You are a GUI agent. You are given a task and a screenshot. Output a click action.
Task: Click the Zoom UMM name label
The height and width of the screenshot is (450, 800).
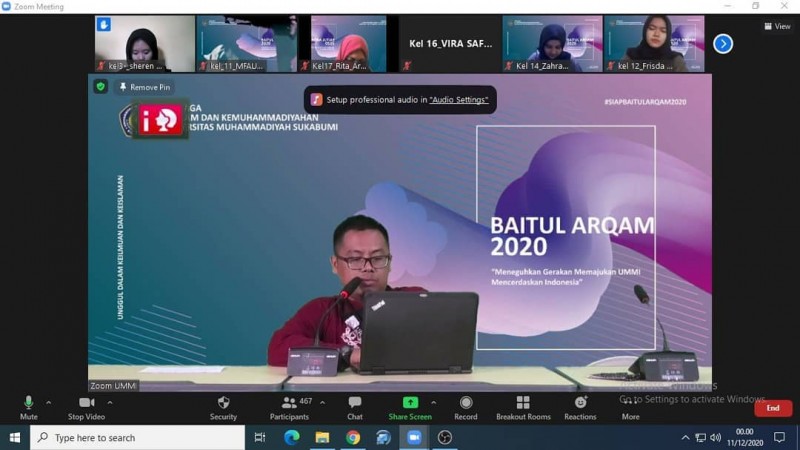pos(113,386)
